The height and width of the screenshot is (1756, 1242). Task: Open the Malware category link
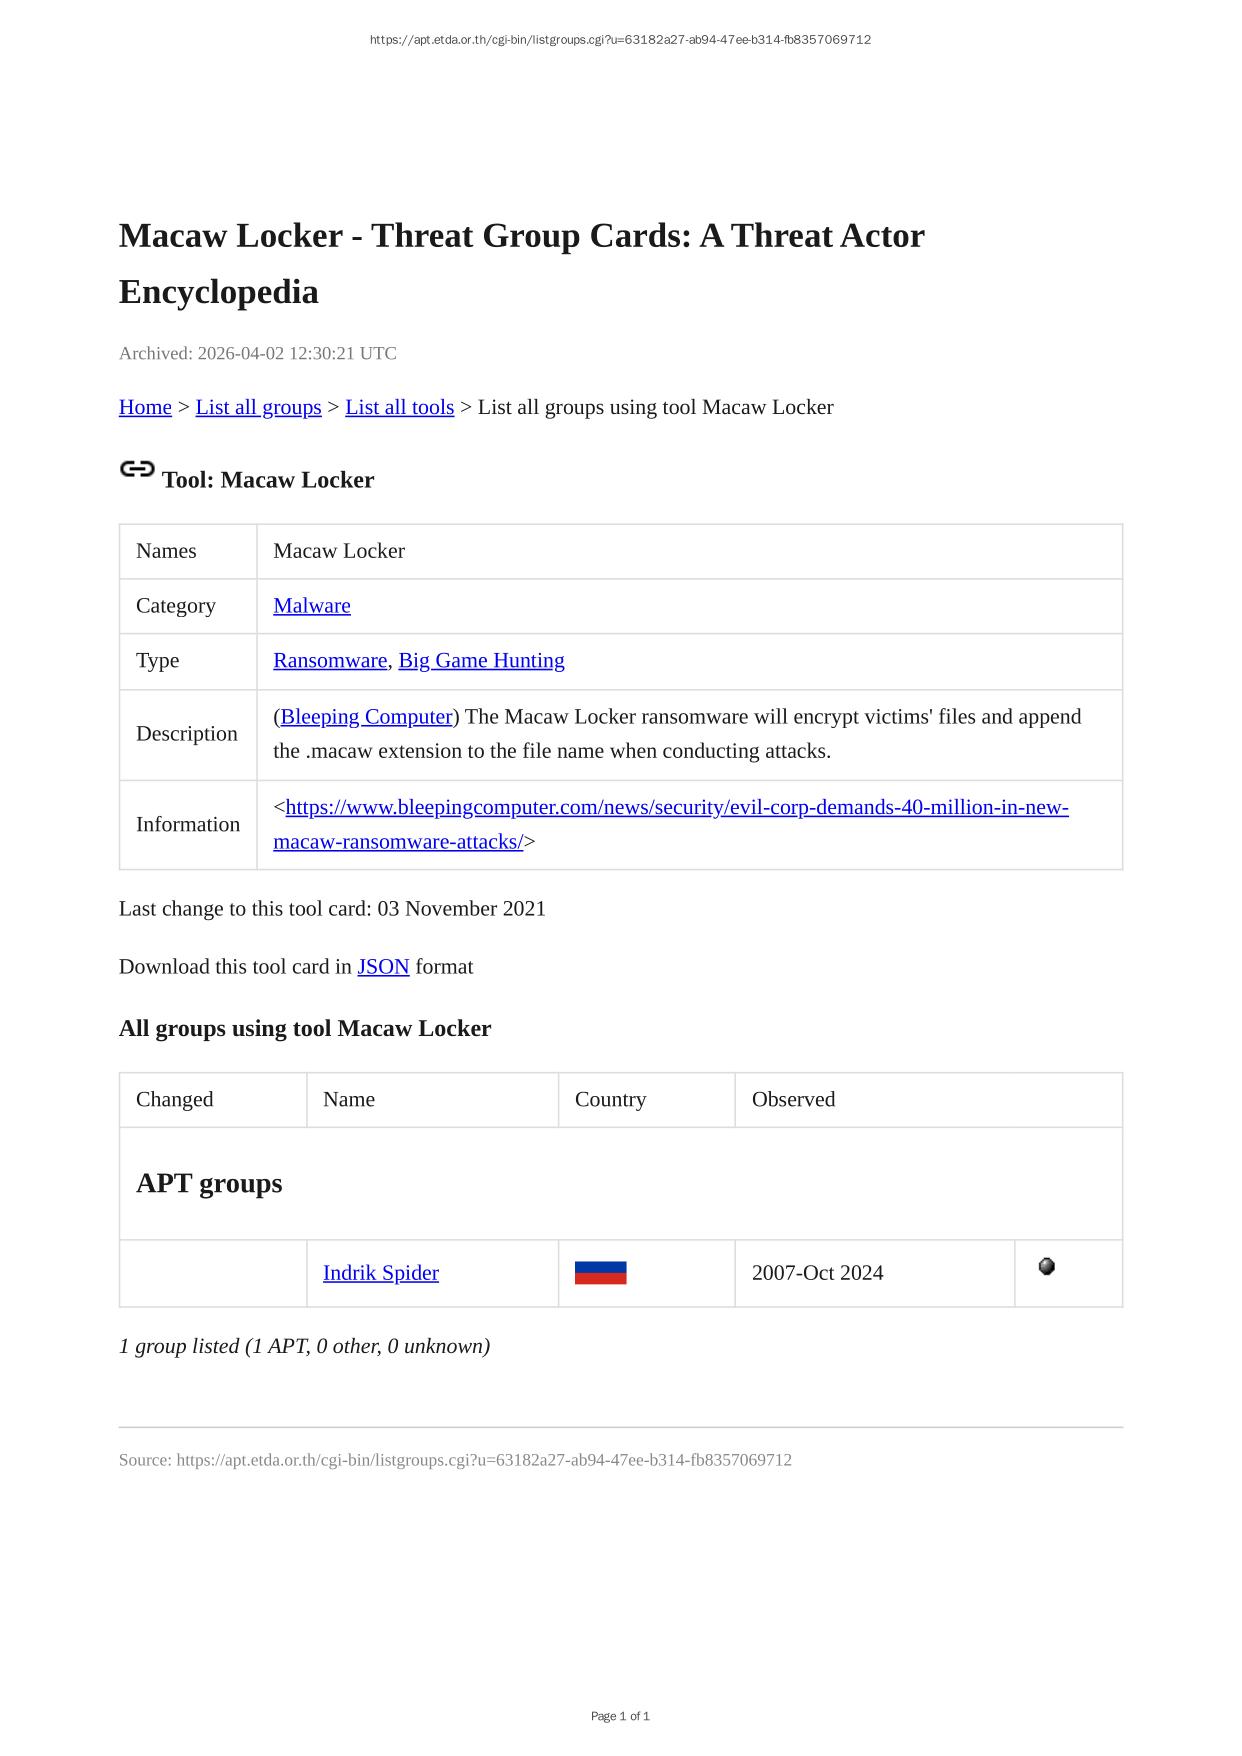pos(312,606)
